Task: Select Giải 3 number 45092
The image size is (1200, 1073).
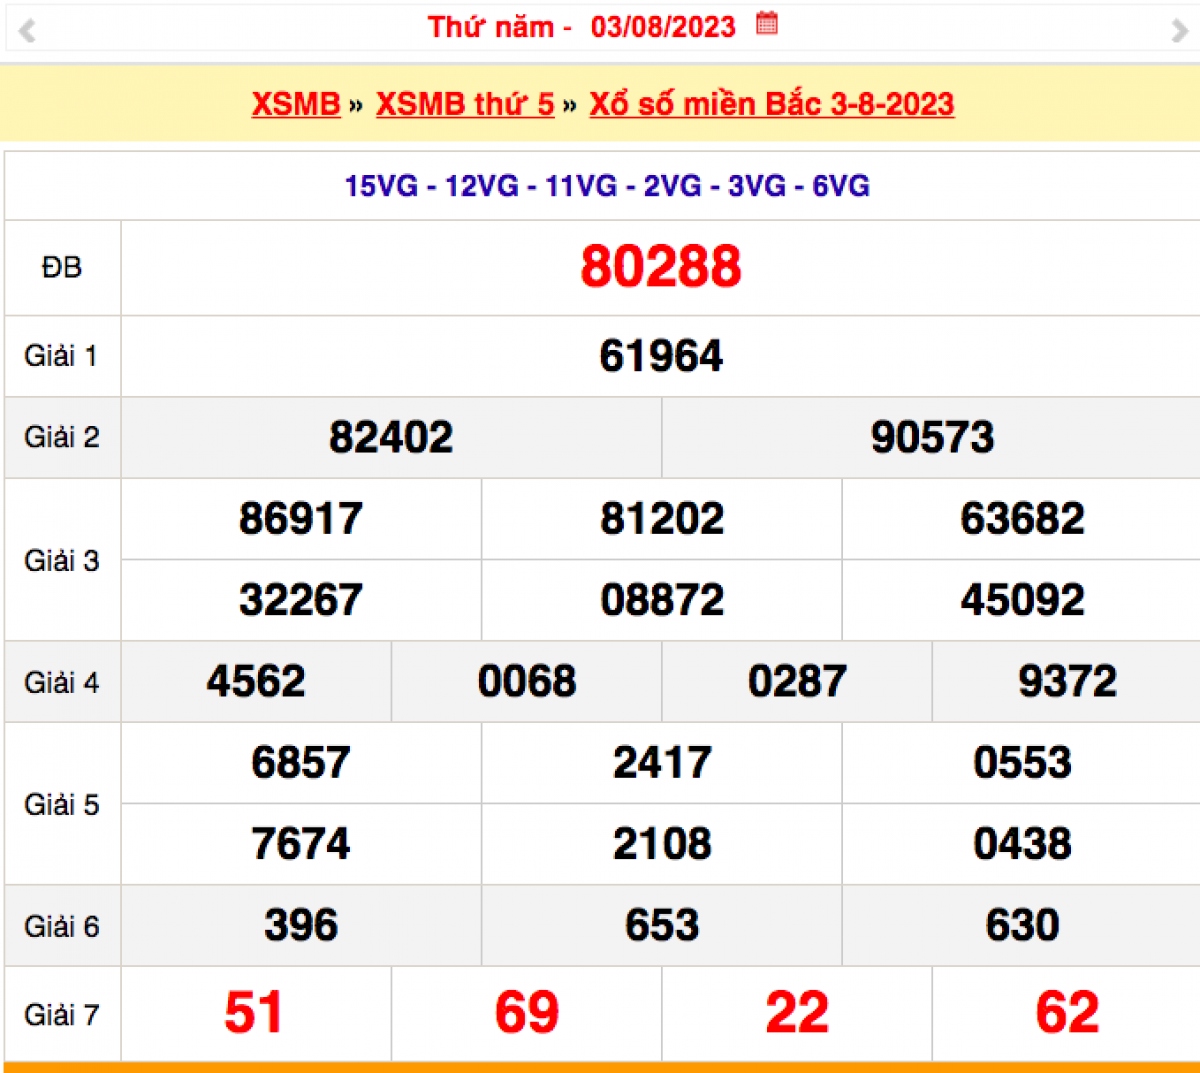Action: (x=1022, y=600)
